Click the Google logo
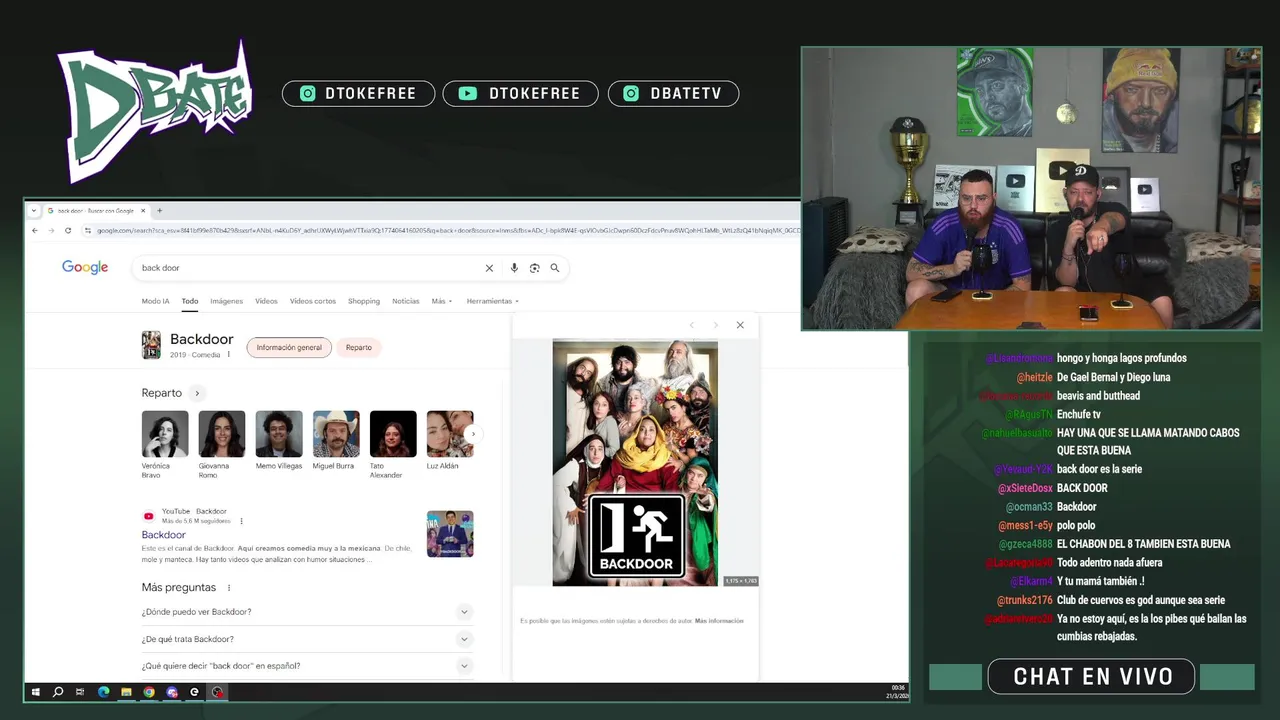Viewport: 1280px width, 720px height. 85,267
